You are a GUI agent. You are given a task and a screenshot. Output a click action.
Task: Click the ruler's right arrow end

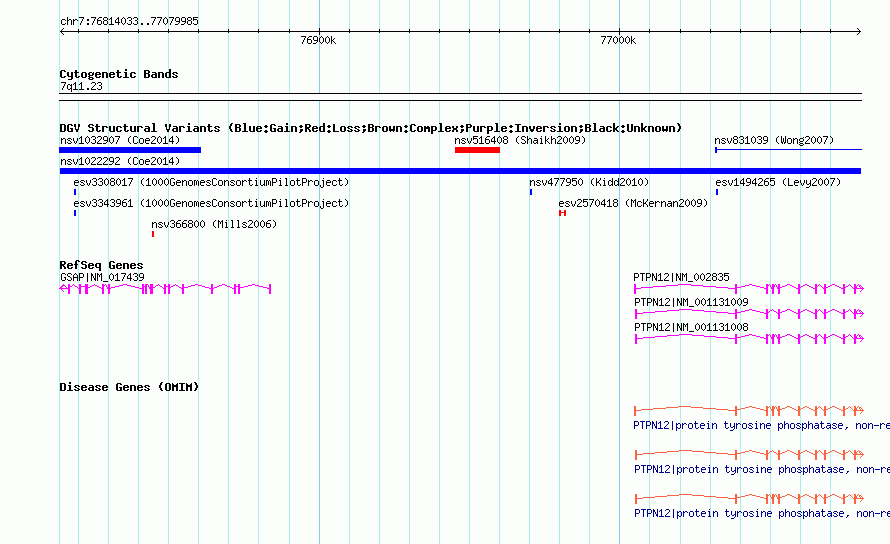point(859,32)
